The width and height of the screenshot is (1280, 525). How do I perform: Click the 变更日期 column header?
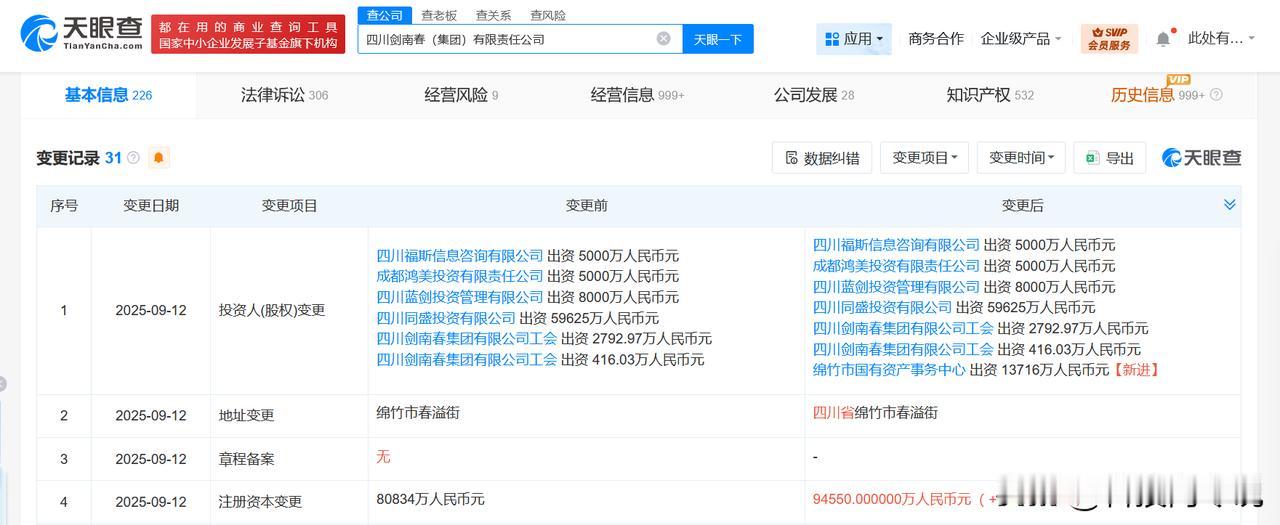(151, 205)
